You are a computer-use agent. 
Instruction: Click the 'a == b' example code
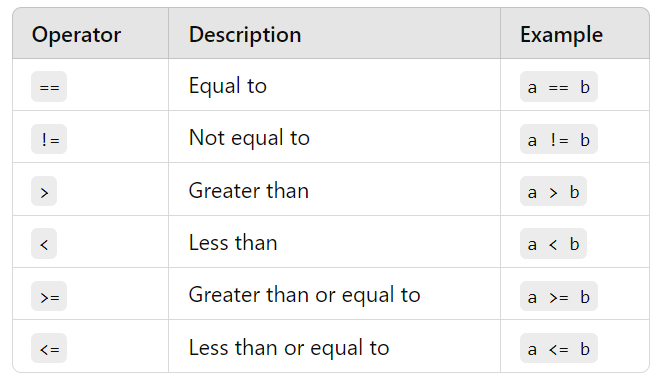(559, 86)
